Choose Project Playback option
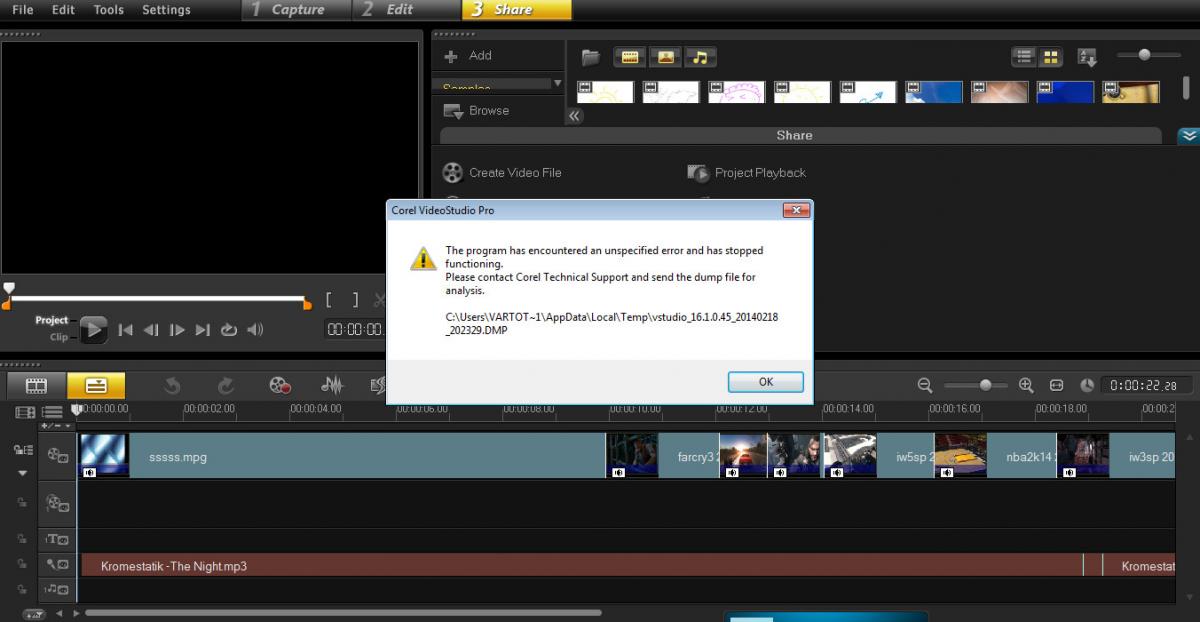 click(747, 173)
